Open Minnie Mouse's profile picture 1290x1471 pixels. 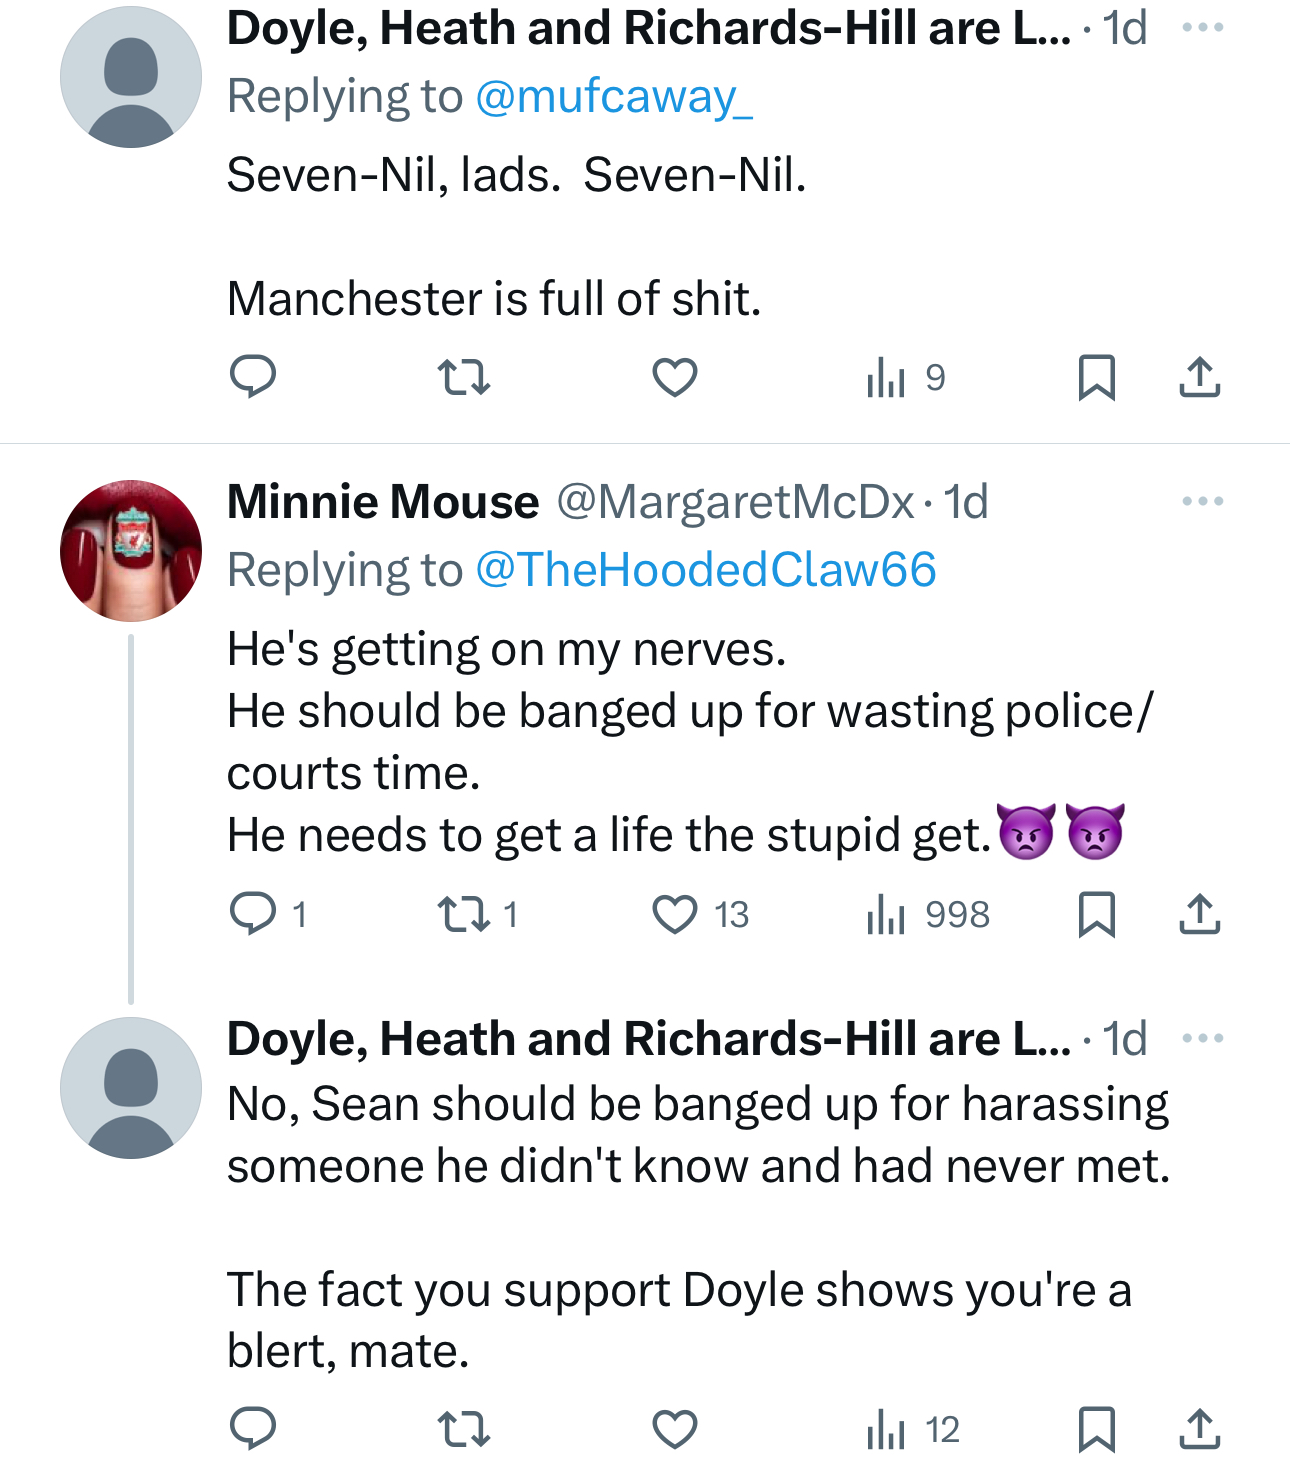pos(131,551)
